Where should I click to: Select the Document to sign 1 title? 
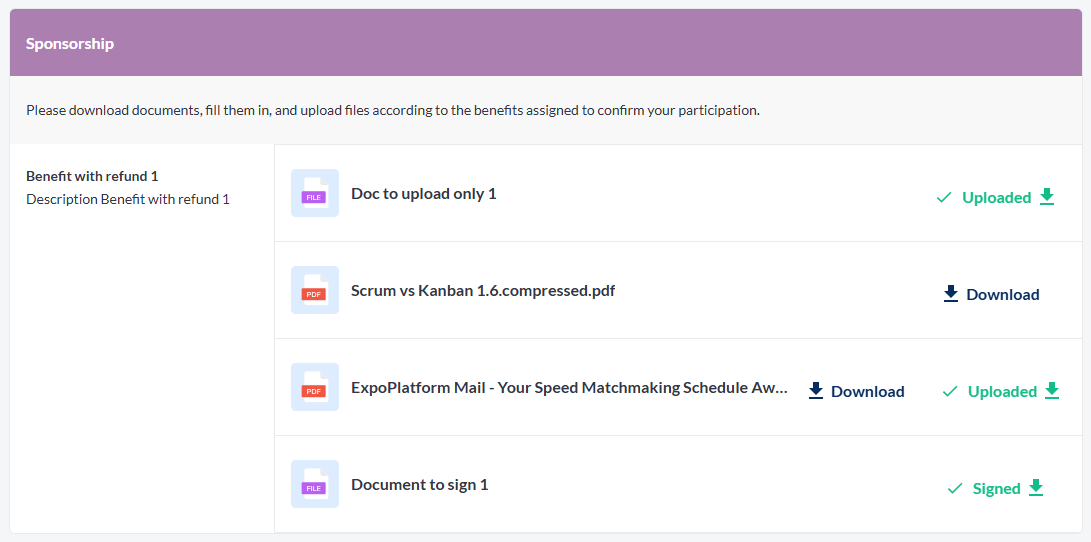pos(419,485)
